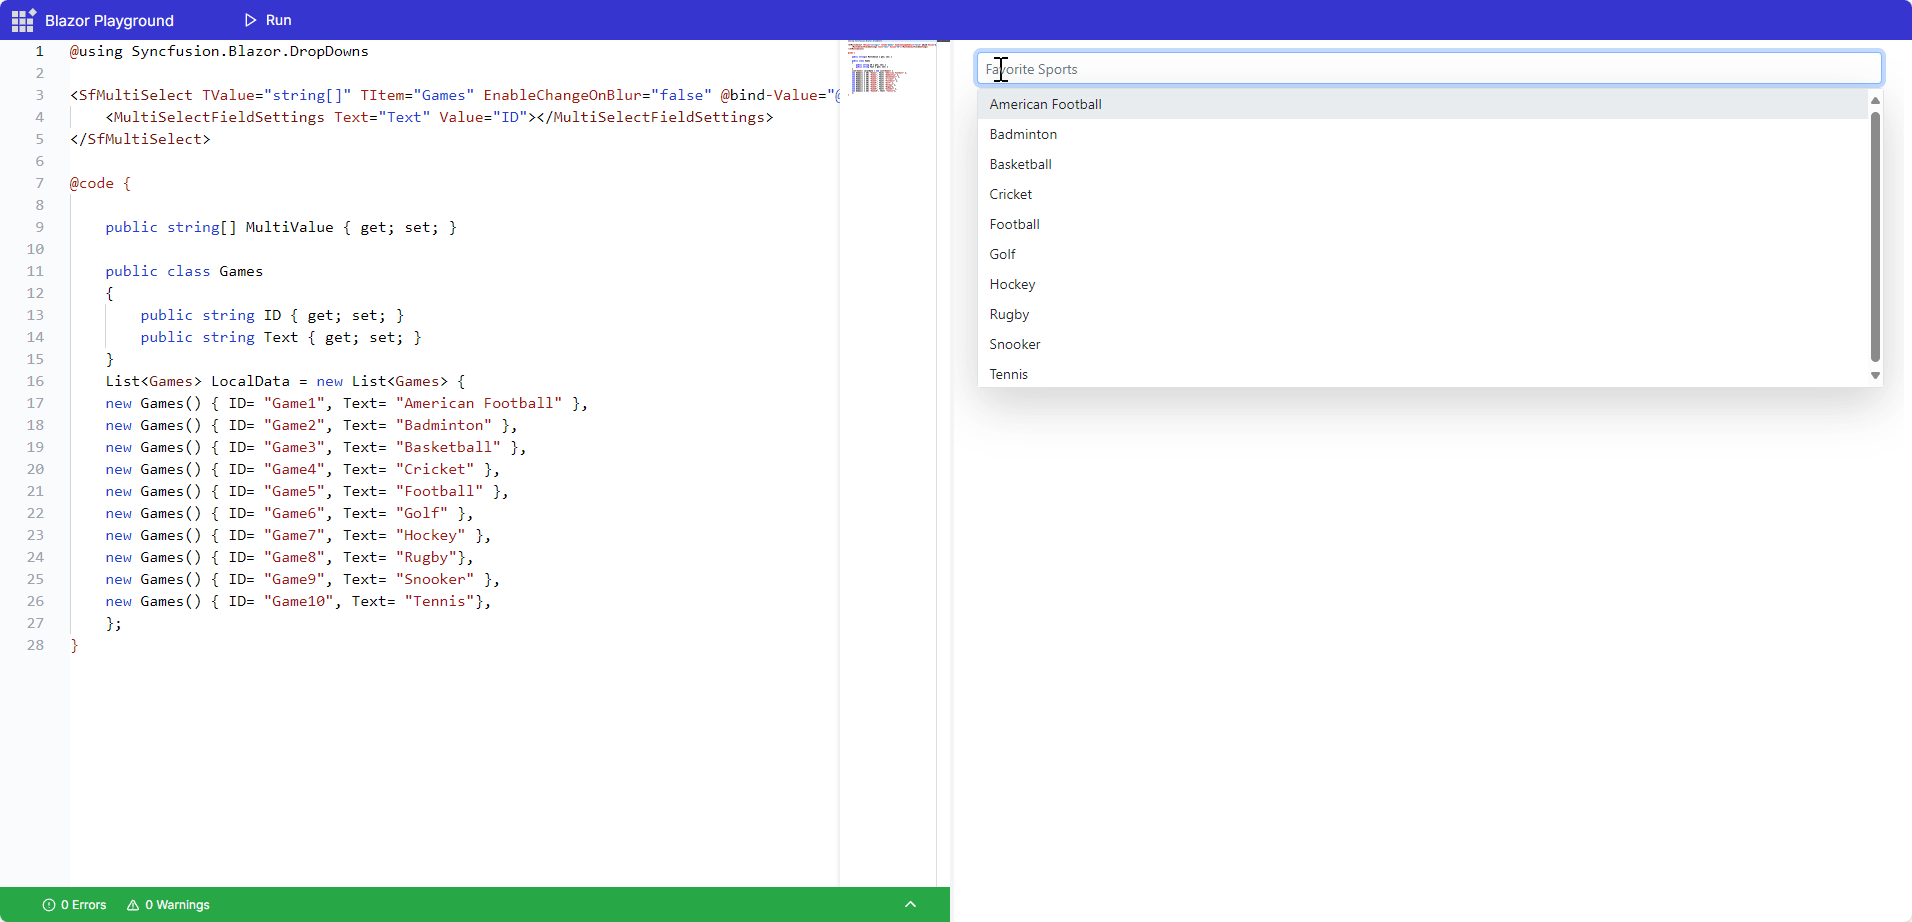Click the 0 Warnings status text
Screen dimensions: 1912x922
177,905
